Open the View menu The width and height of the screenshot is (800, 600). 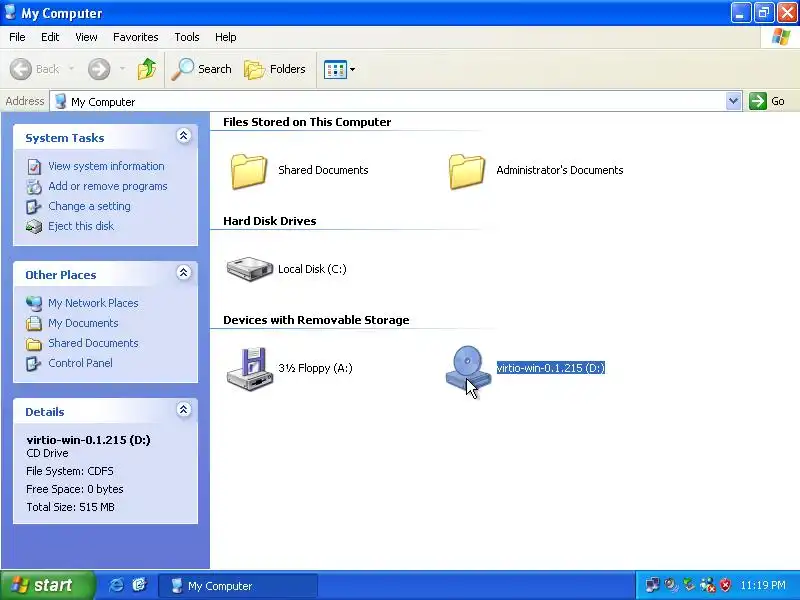click(x=86, y=37)
